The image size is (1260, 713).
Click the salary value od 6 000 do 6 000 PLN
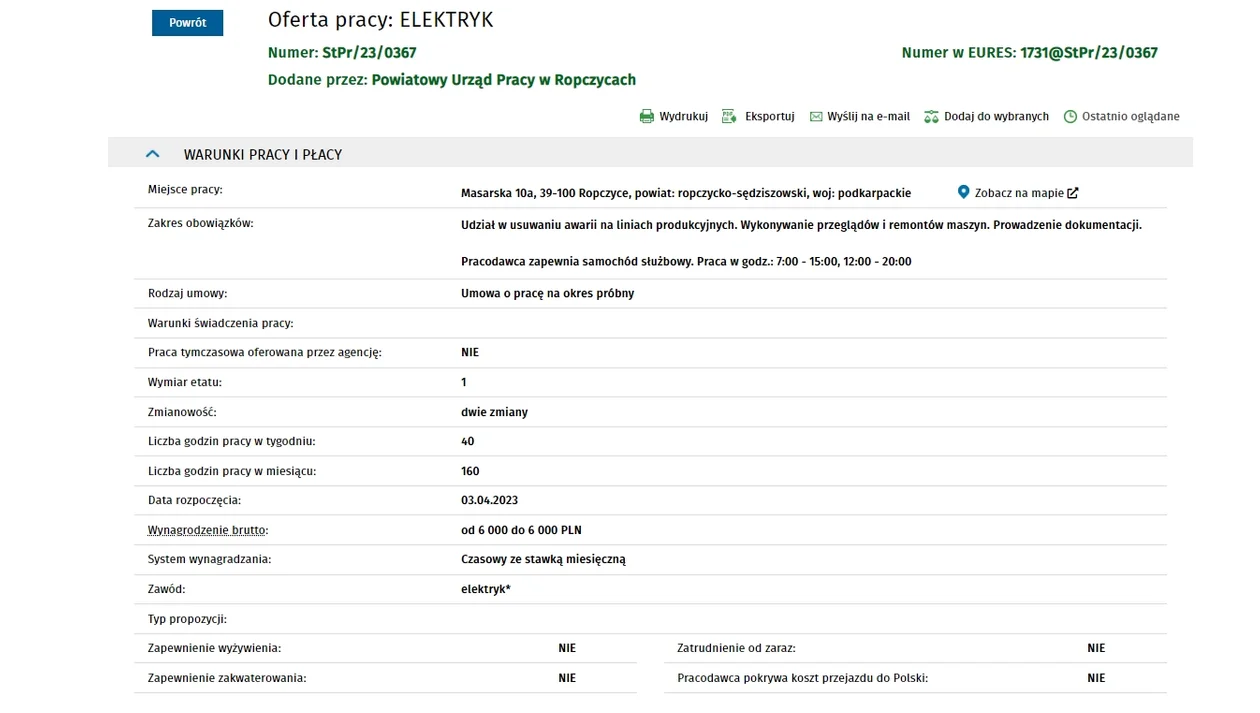(x=521, y=530)
